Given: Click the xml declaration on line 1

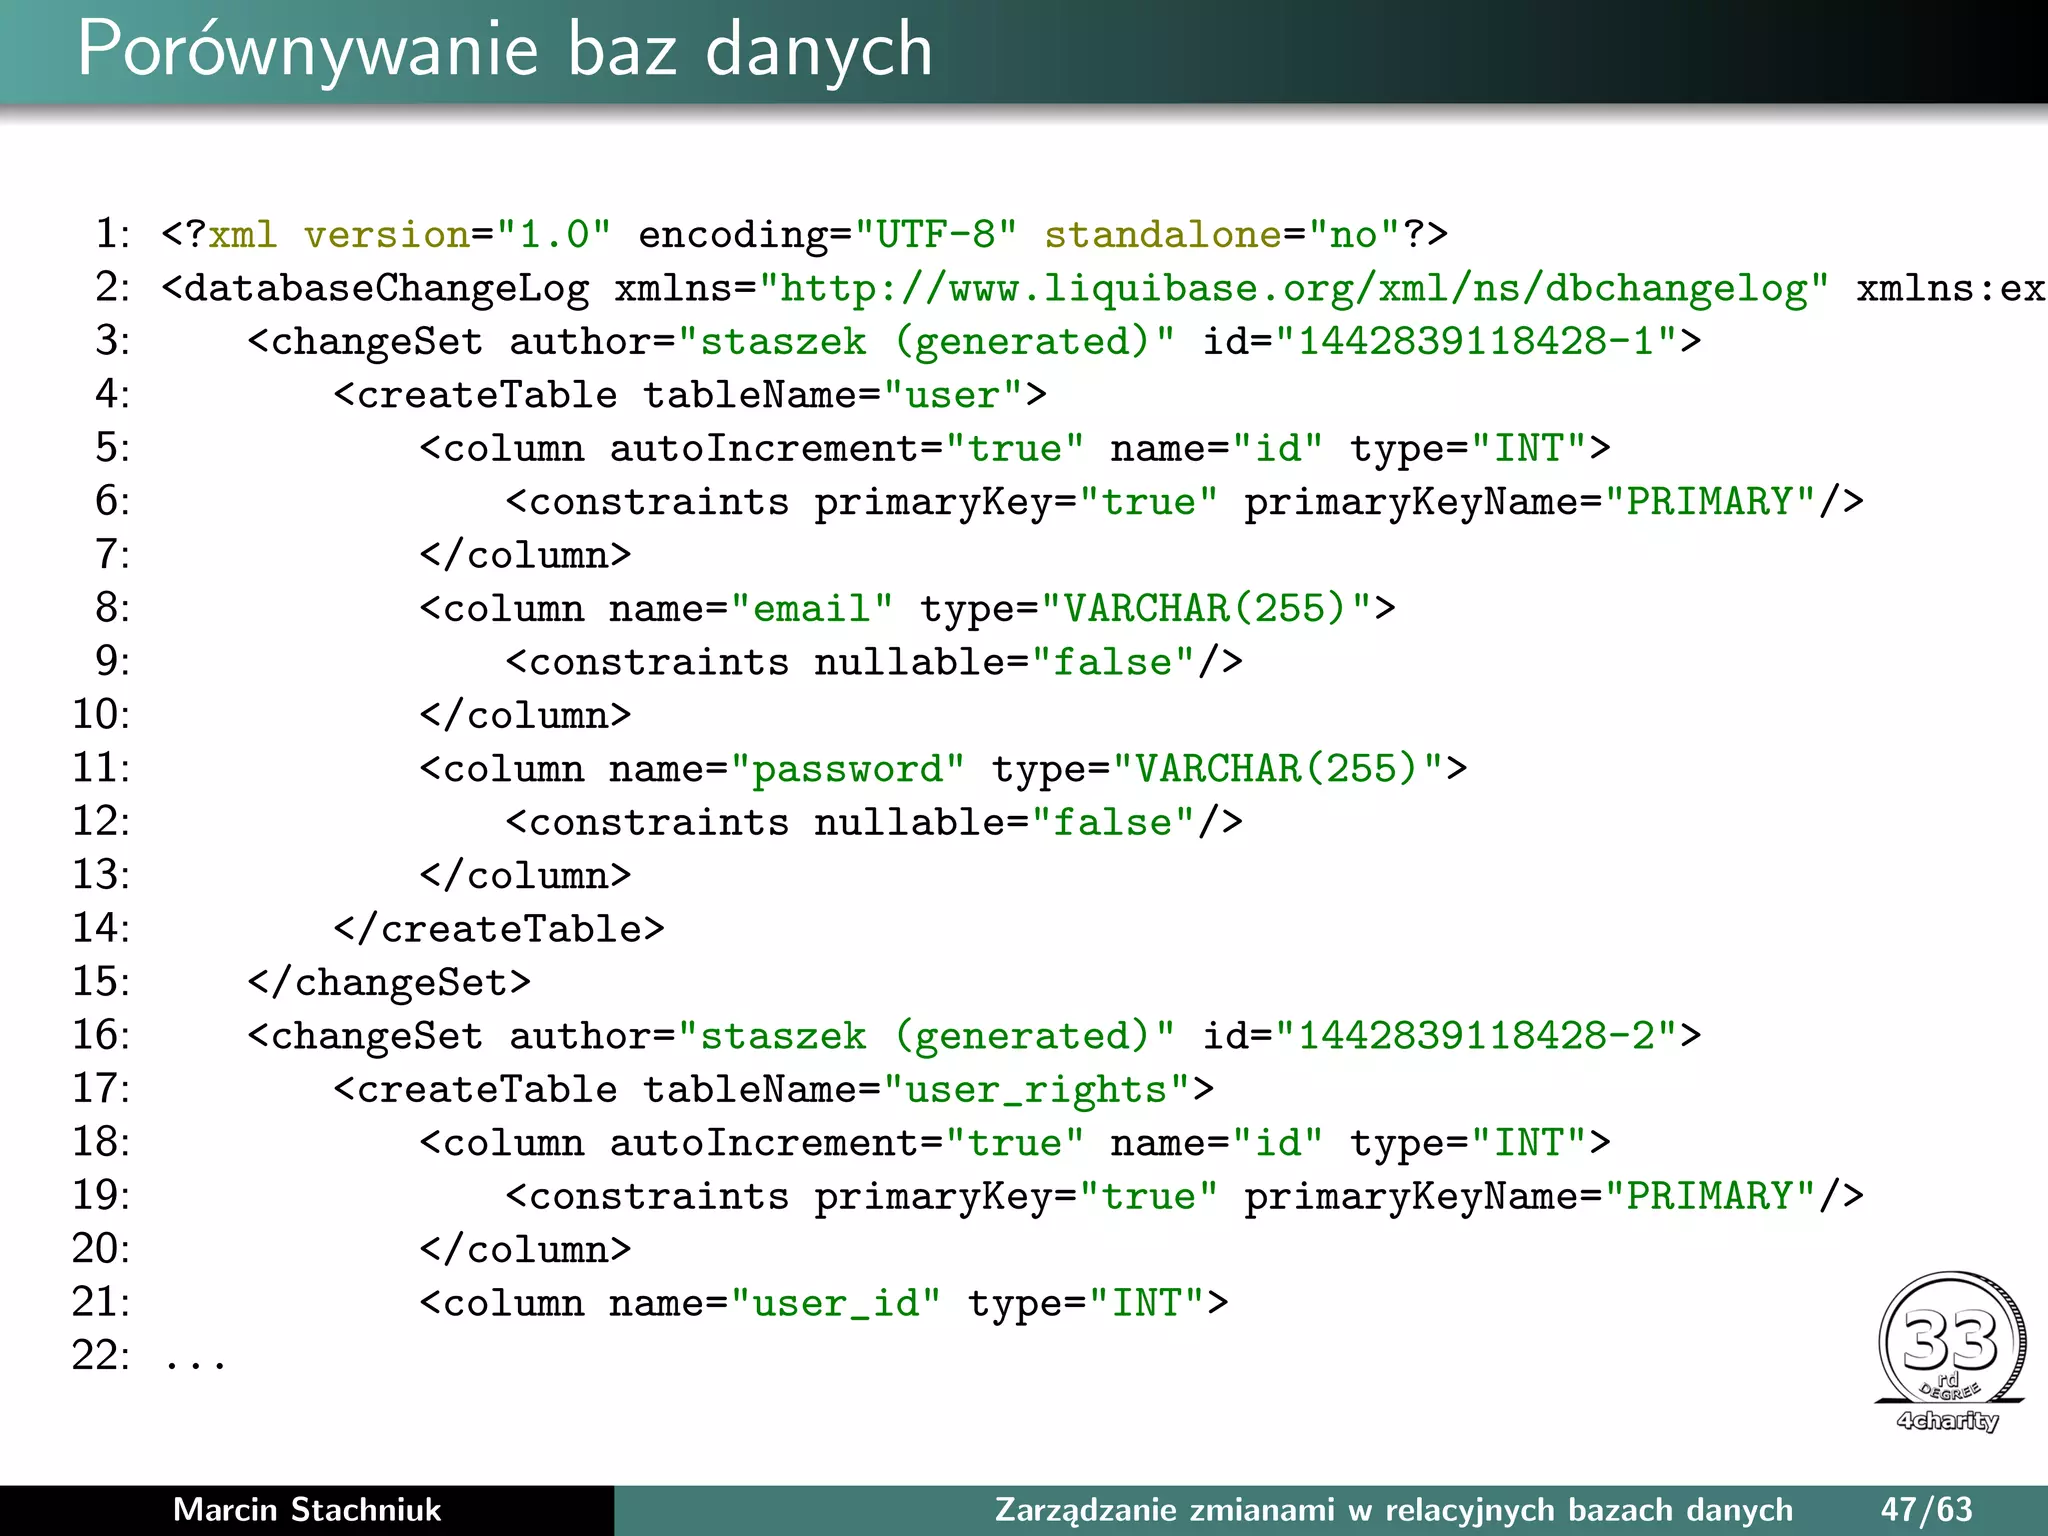Looking at the screenshot, I should pos(805,235).
